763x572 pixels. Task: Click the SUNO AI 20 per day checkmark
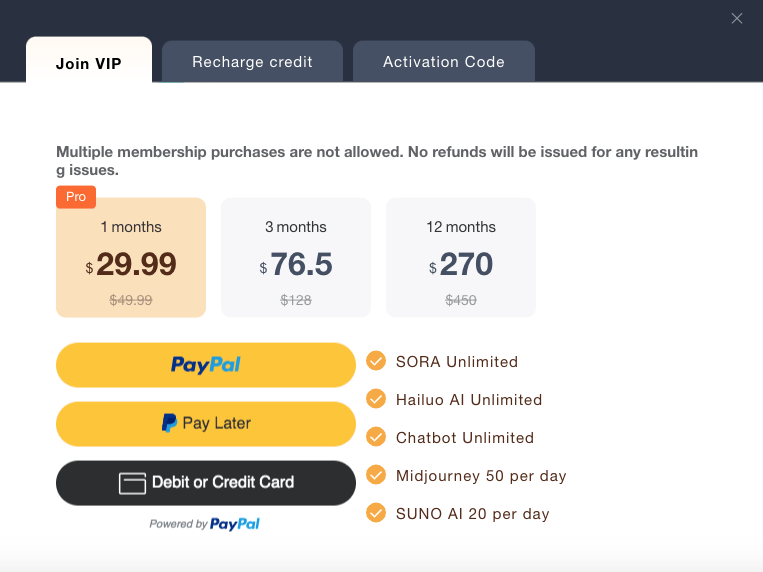click(376, 513)
